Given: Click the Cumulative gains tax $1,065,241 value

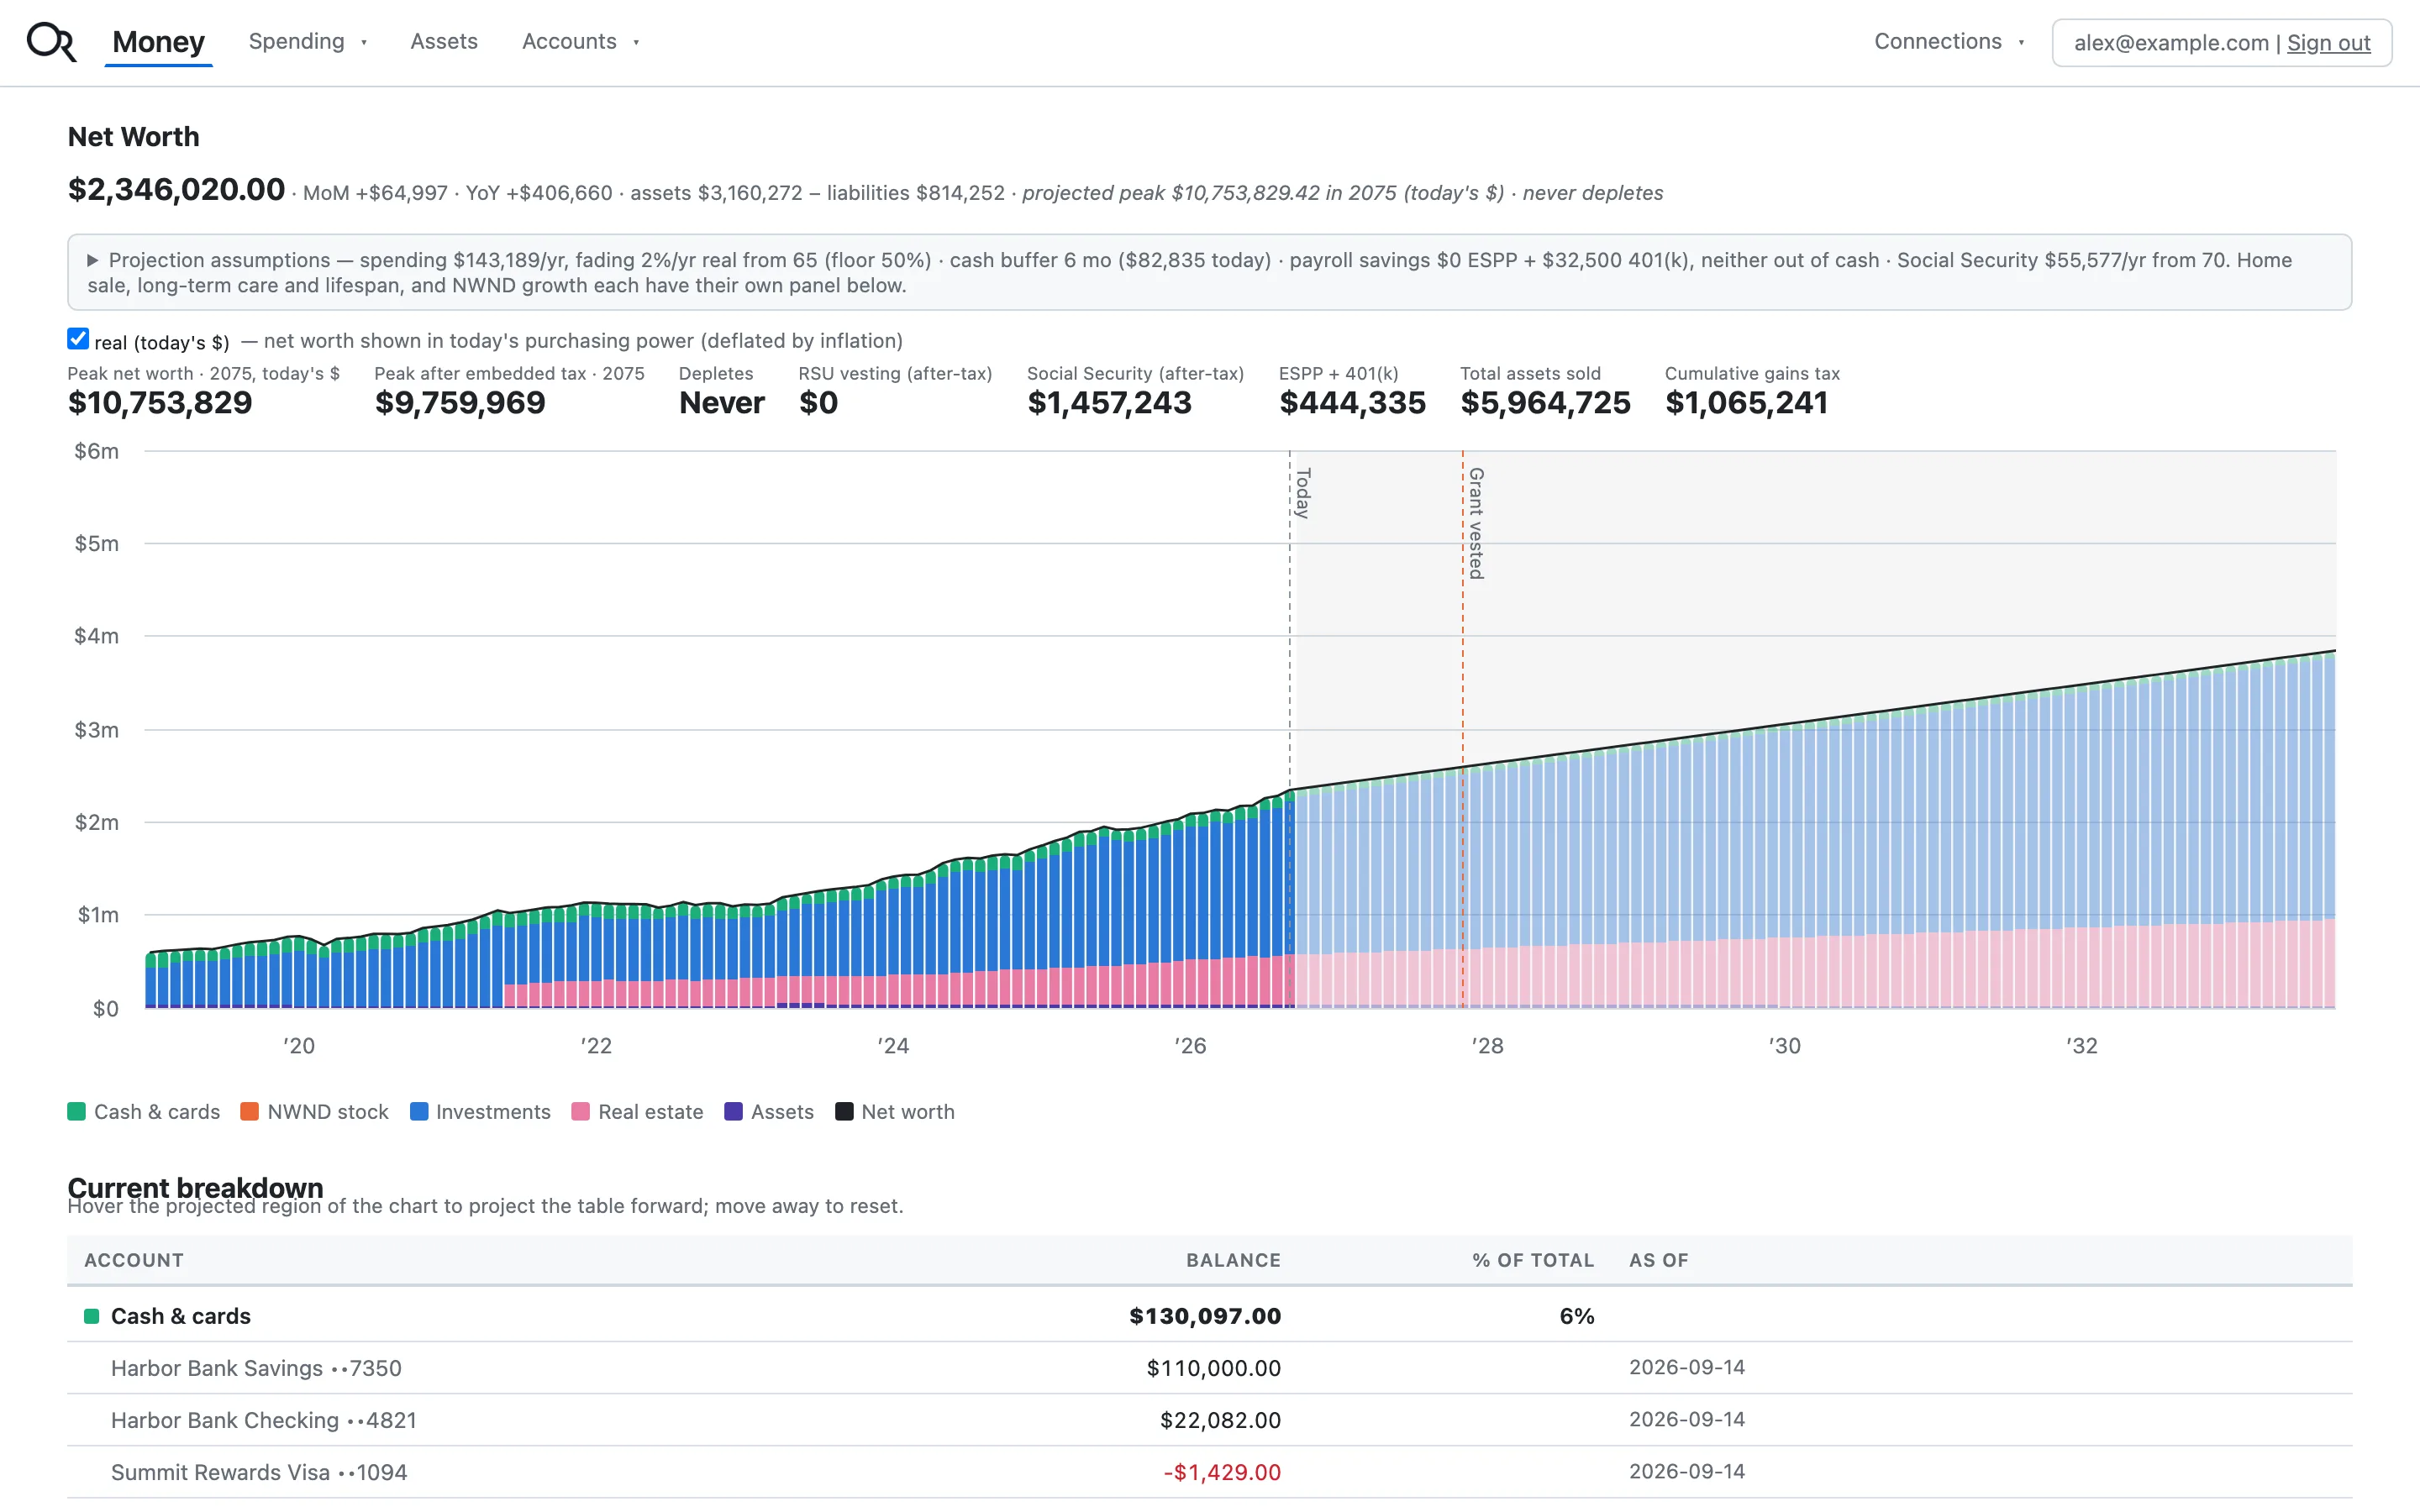Looking at the screenshot, I should pos(1746,403).
